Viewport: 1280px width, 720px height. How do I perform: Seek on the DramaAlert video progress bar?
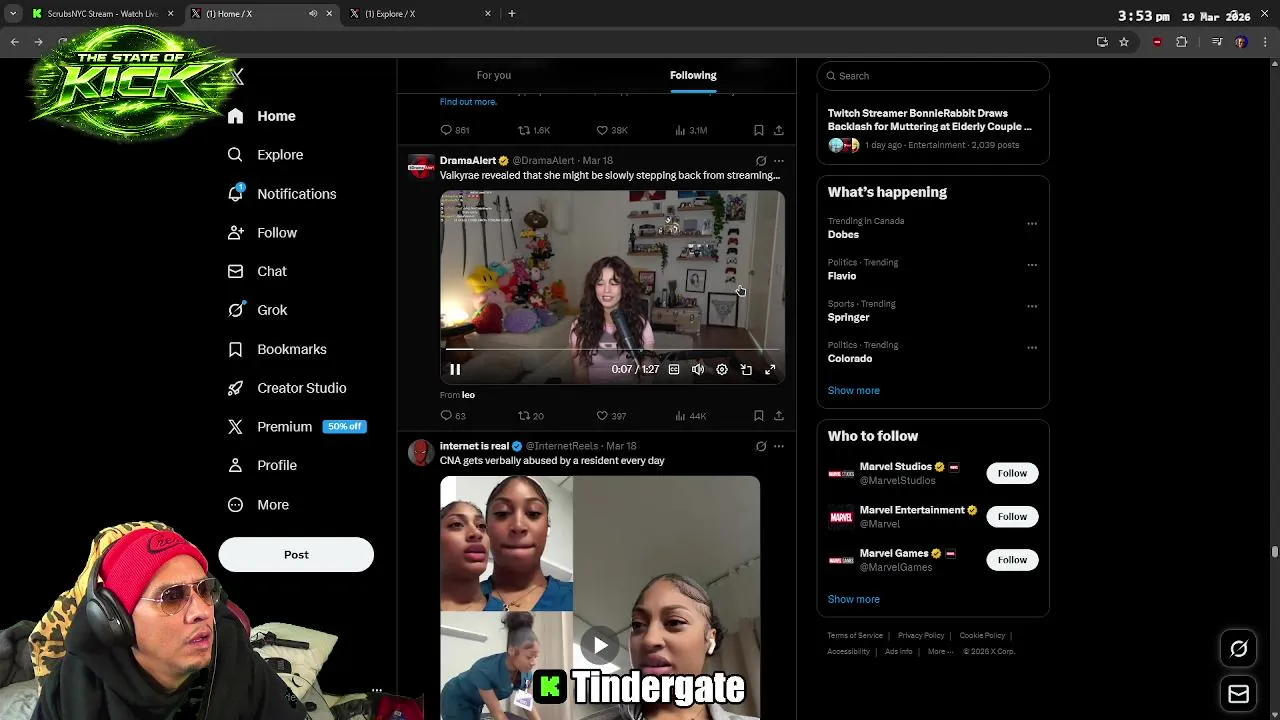pos(612,351)
